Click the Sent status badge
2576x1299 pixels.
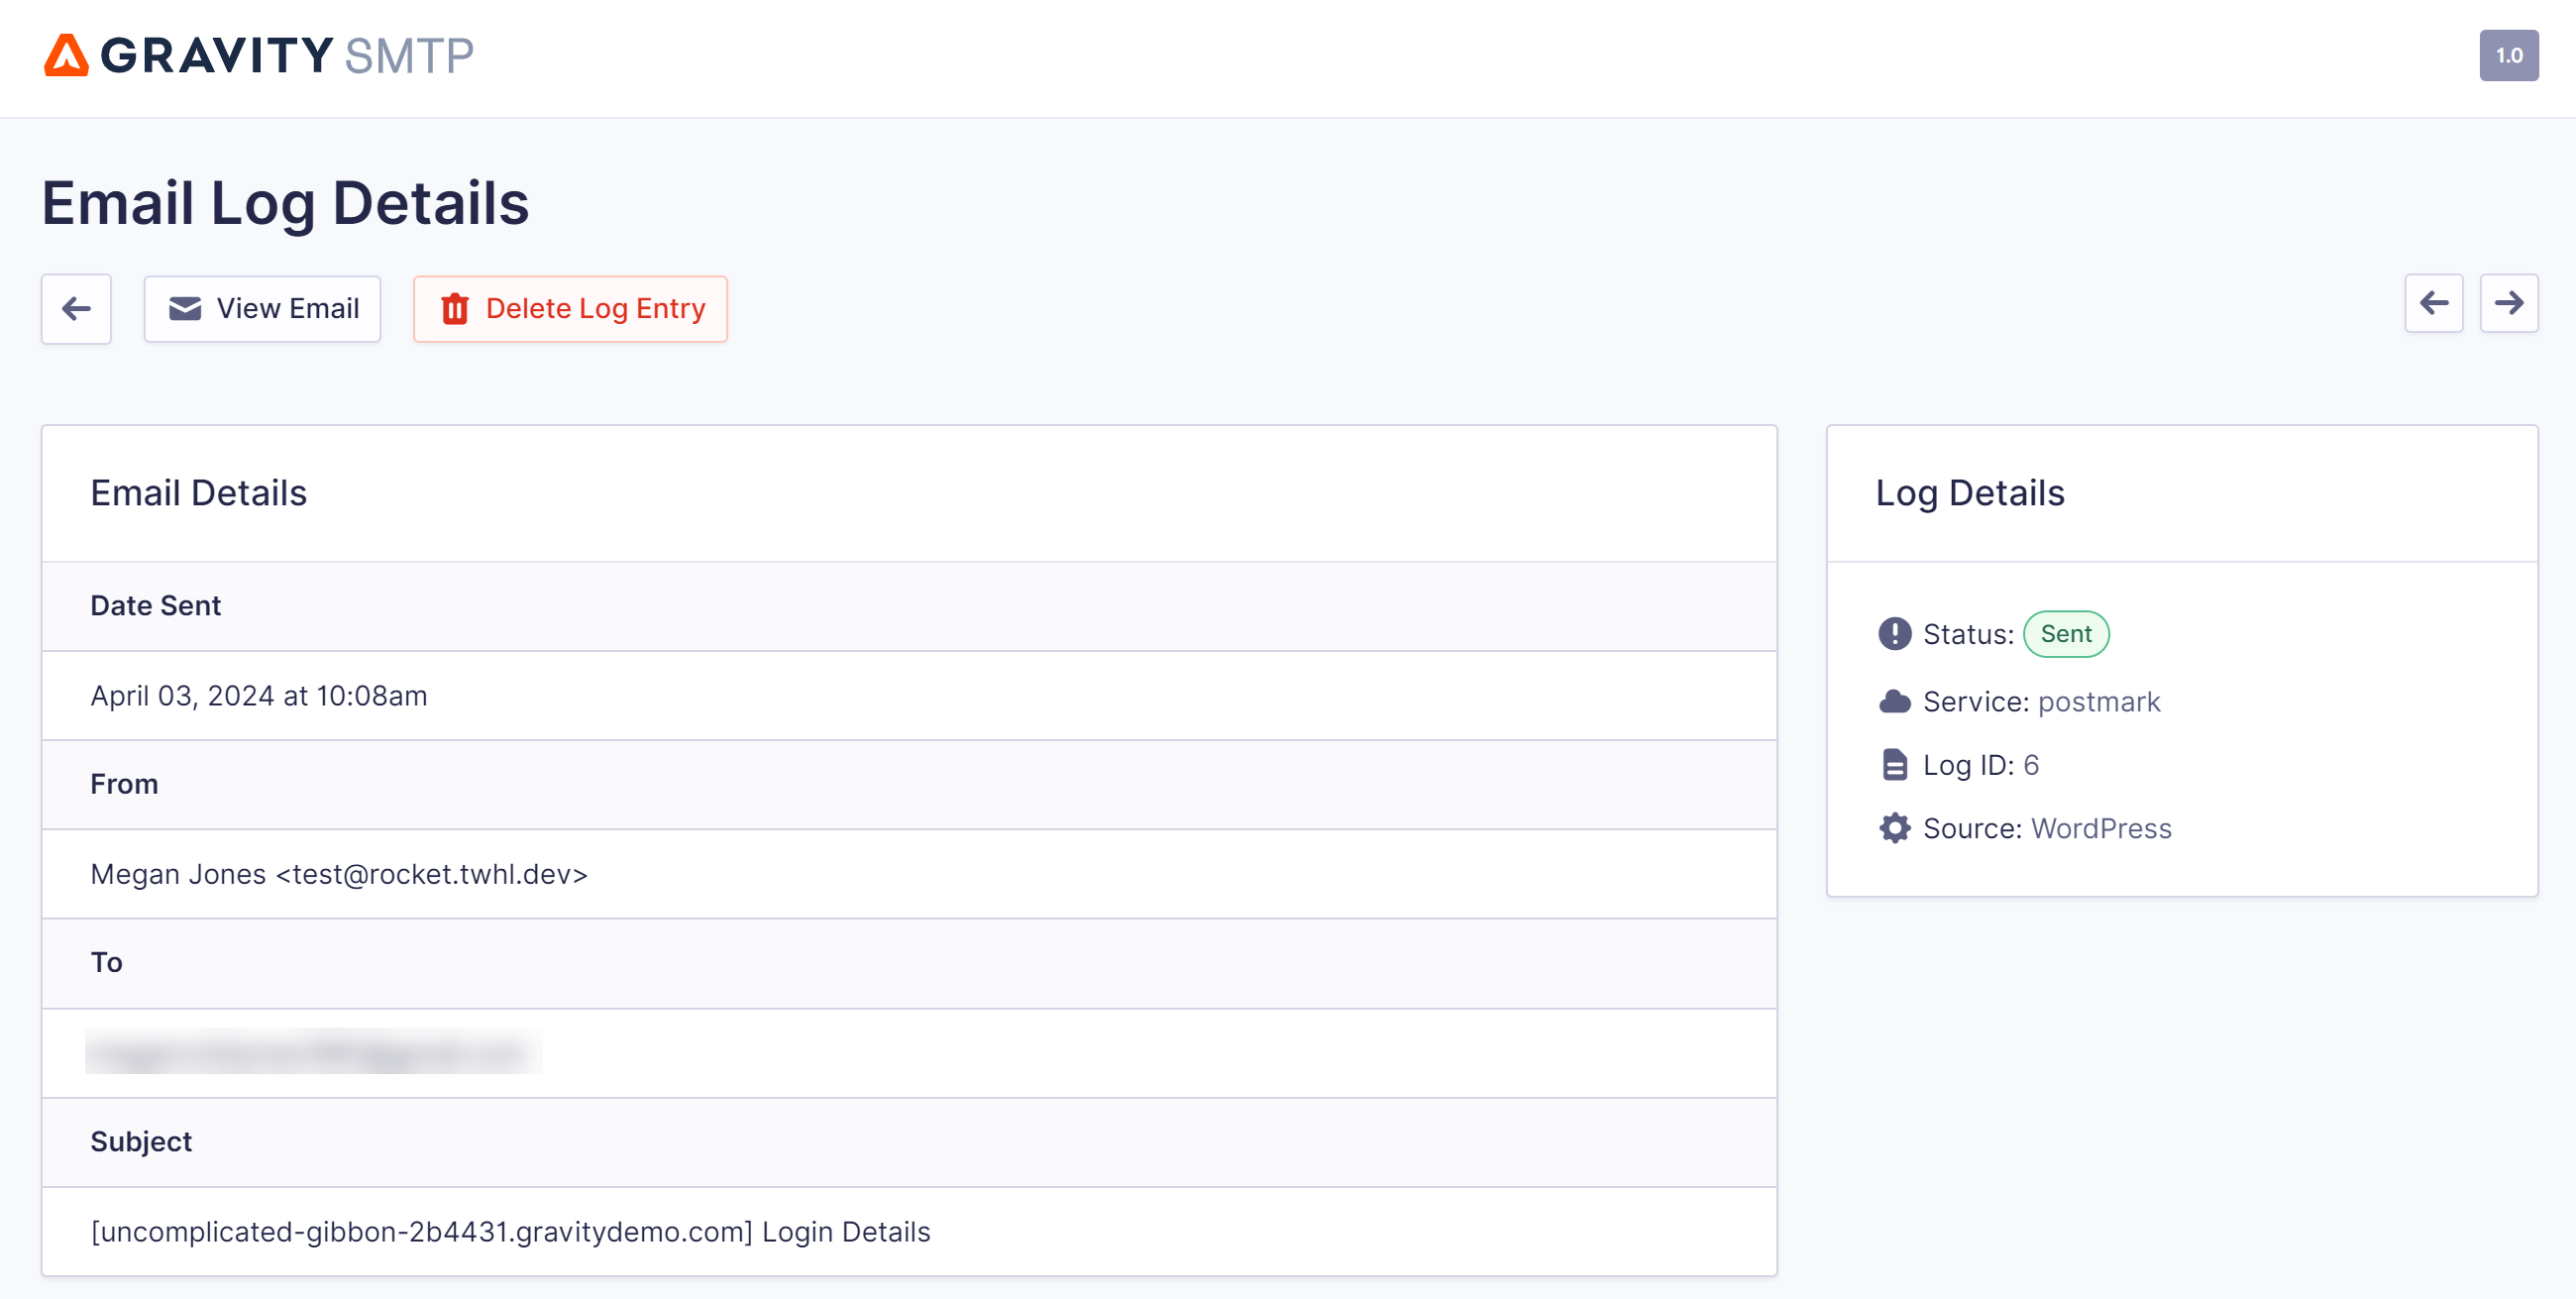click(x=2065, y=634)
